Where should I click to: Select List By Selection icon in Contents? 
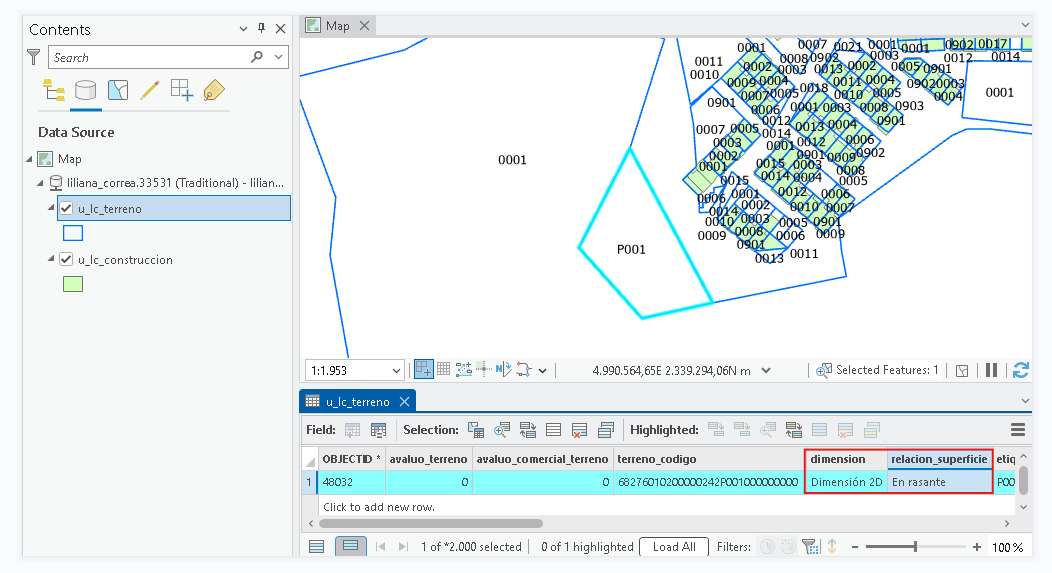tap(117, 90)
